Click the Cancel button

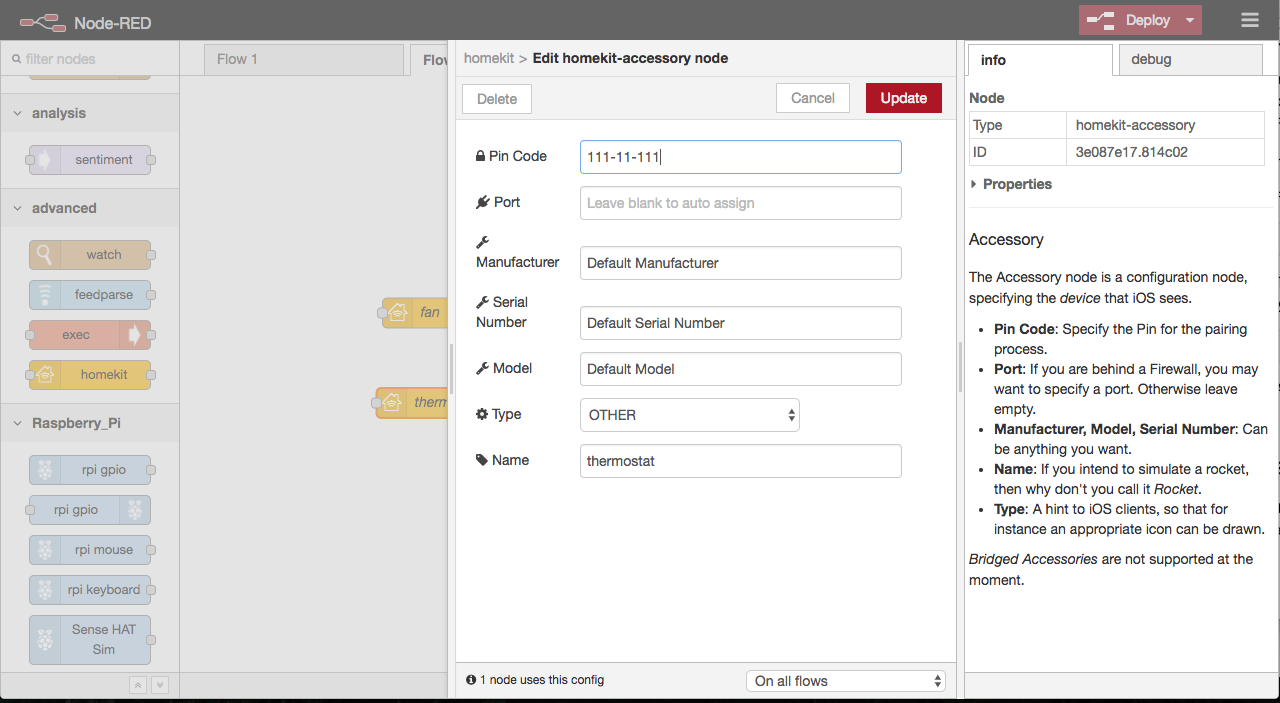(x=813, y=98)
